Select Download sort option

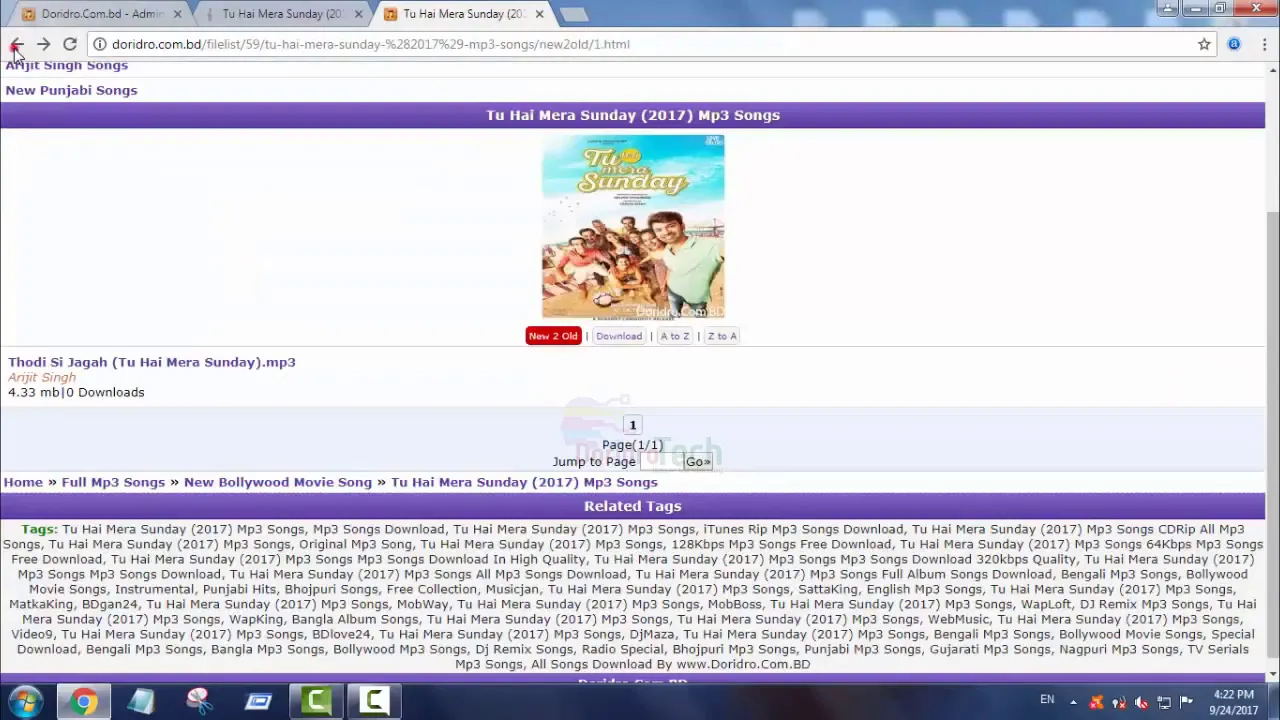[x=619, y=336]
